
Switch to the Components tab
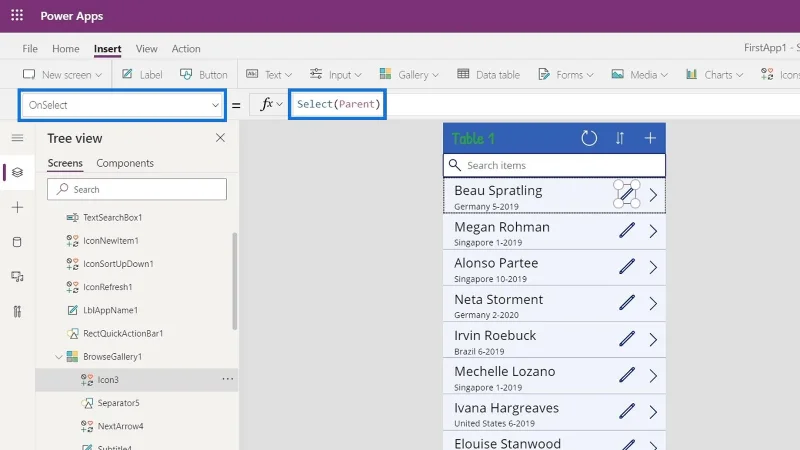(x=125, y=163)
